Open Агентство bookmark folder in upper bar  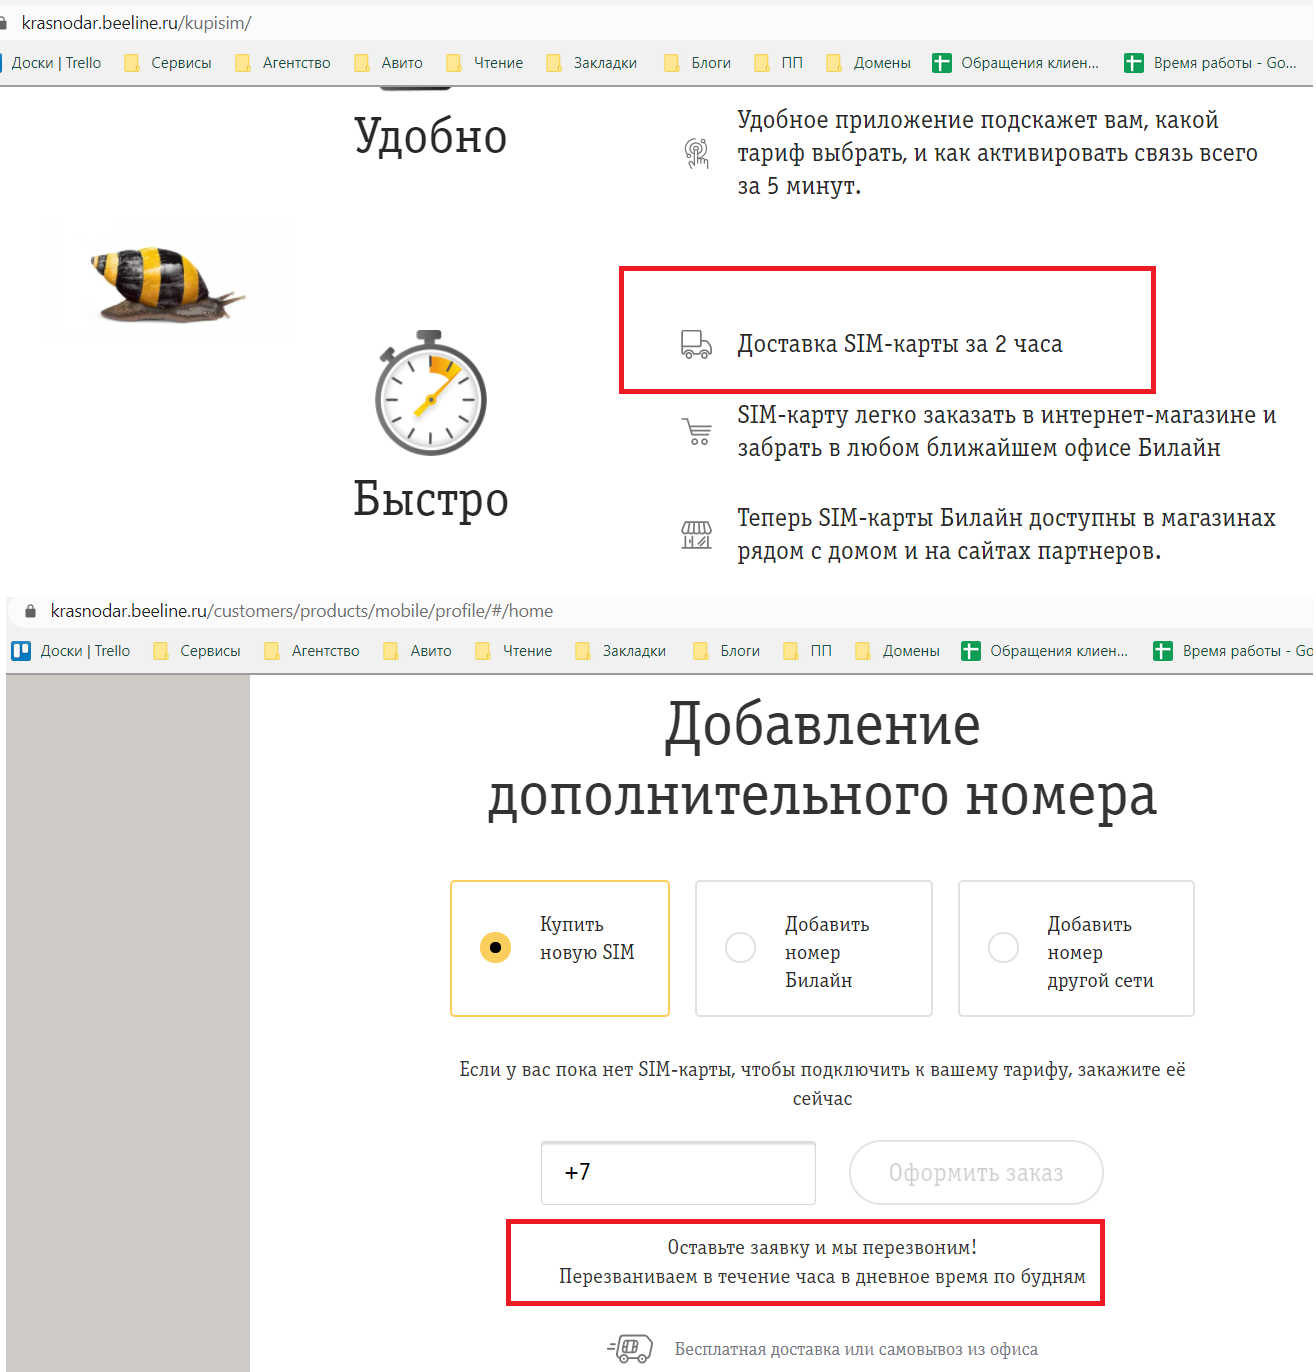[x=283, y=63]
